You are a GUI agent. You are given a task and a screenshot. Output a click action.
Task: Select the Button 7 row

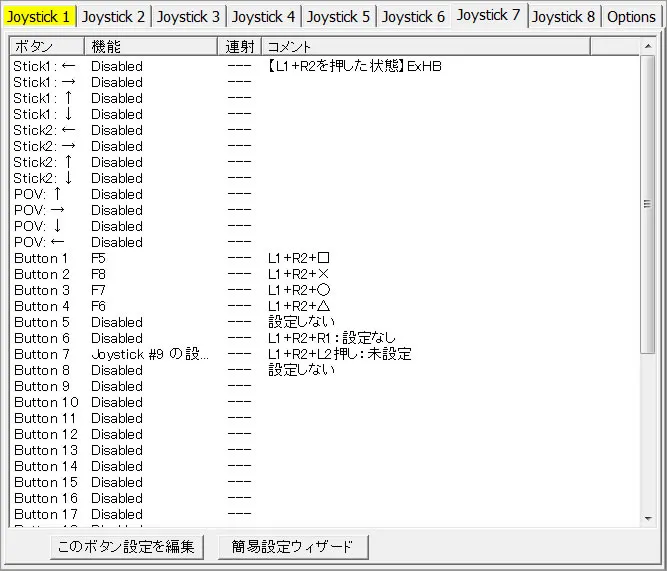click(324, 354)
